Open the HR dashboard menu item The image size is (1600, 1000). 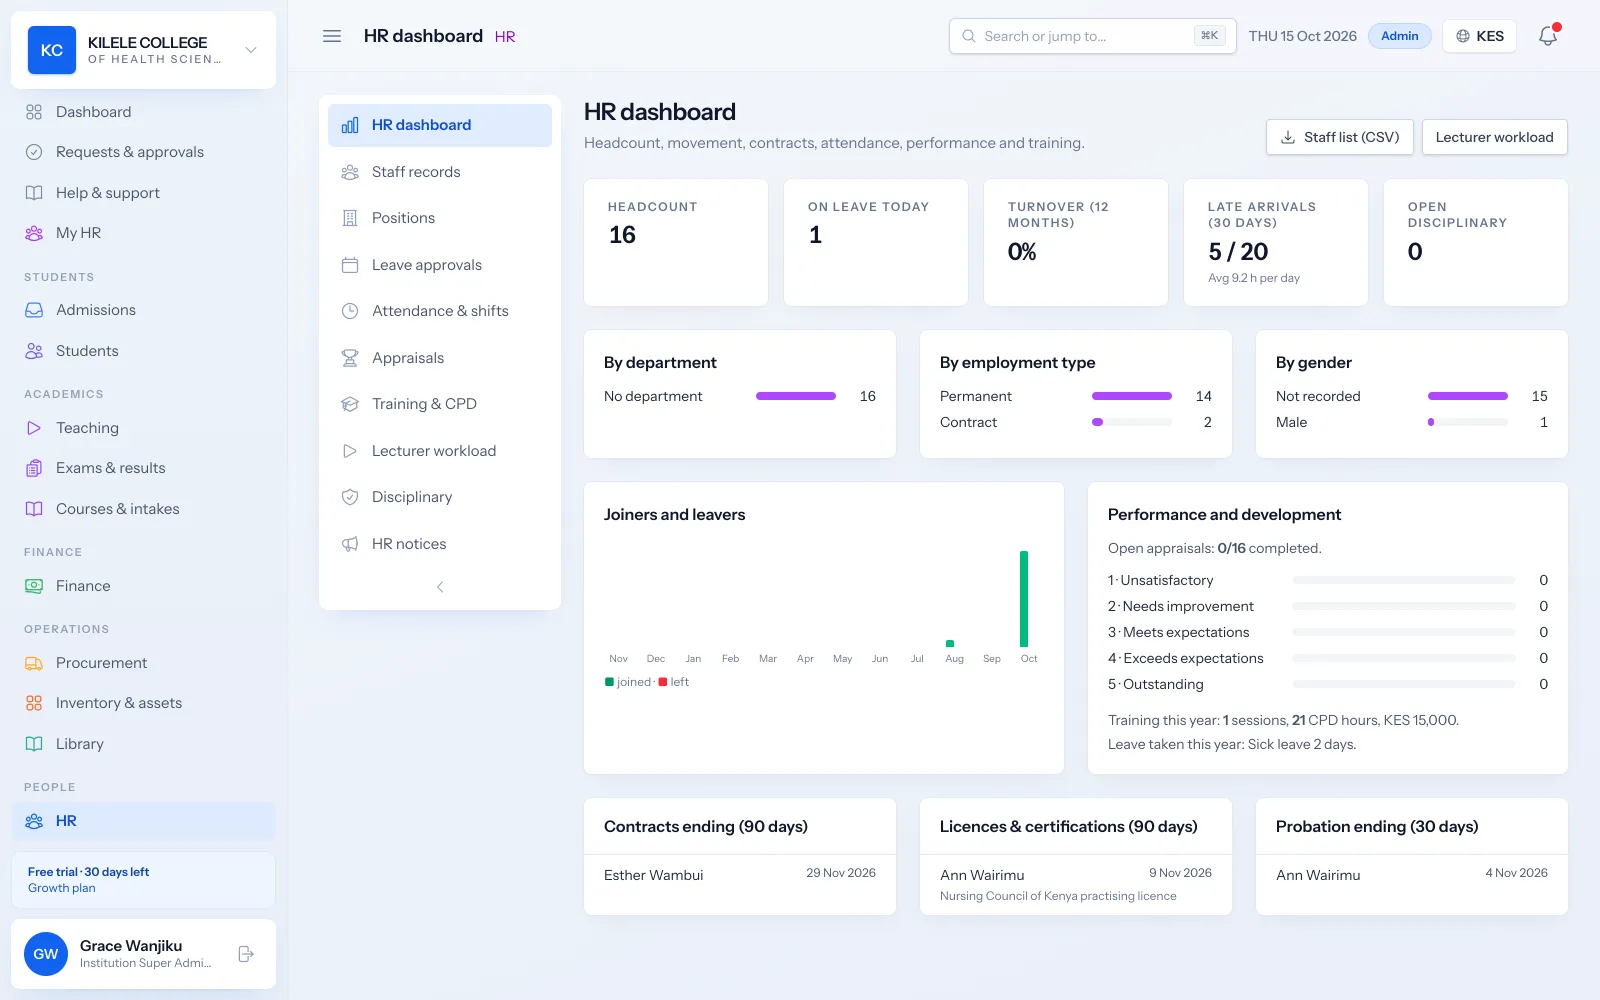(440, 125)
